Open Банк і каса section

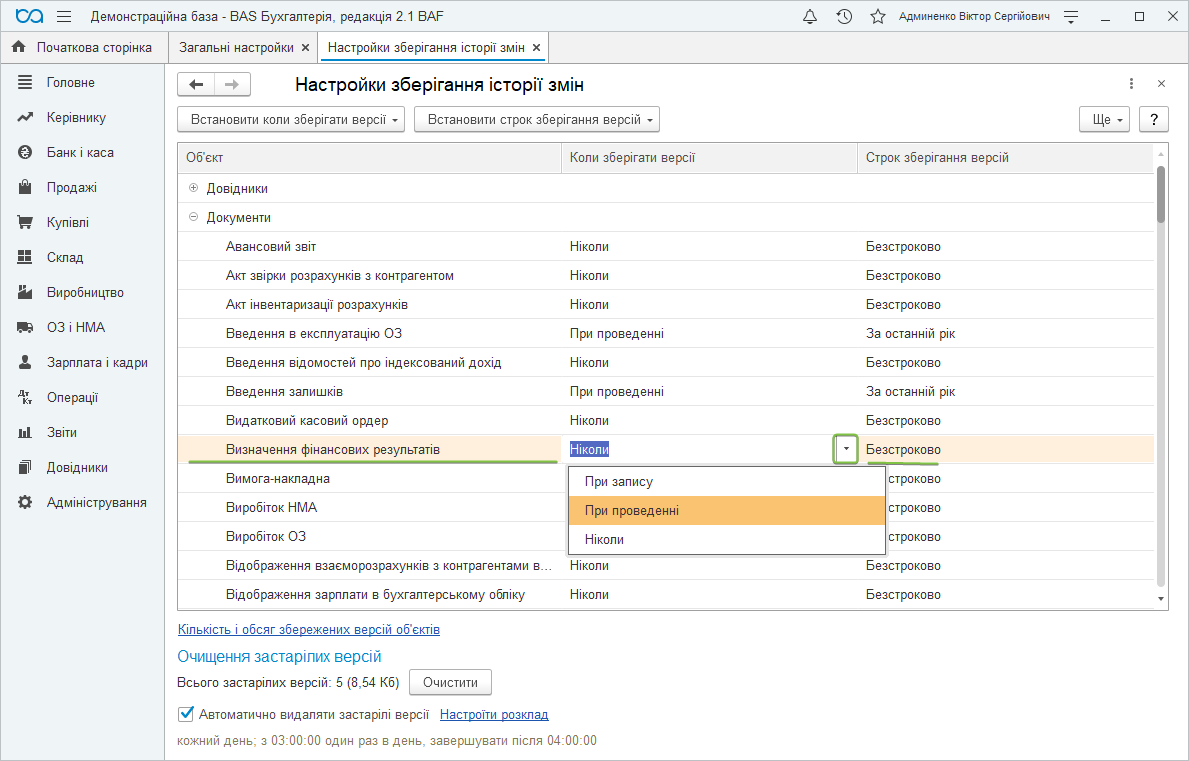[x=80, y=153]
